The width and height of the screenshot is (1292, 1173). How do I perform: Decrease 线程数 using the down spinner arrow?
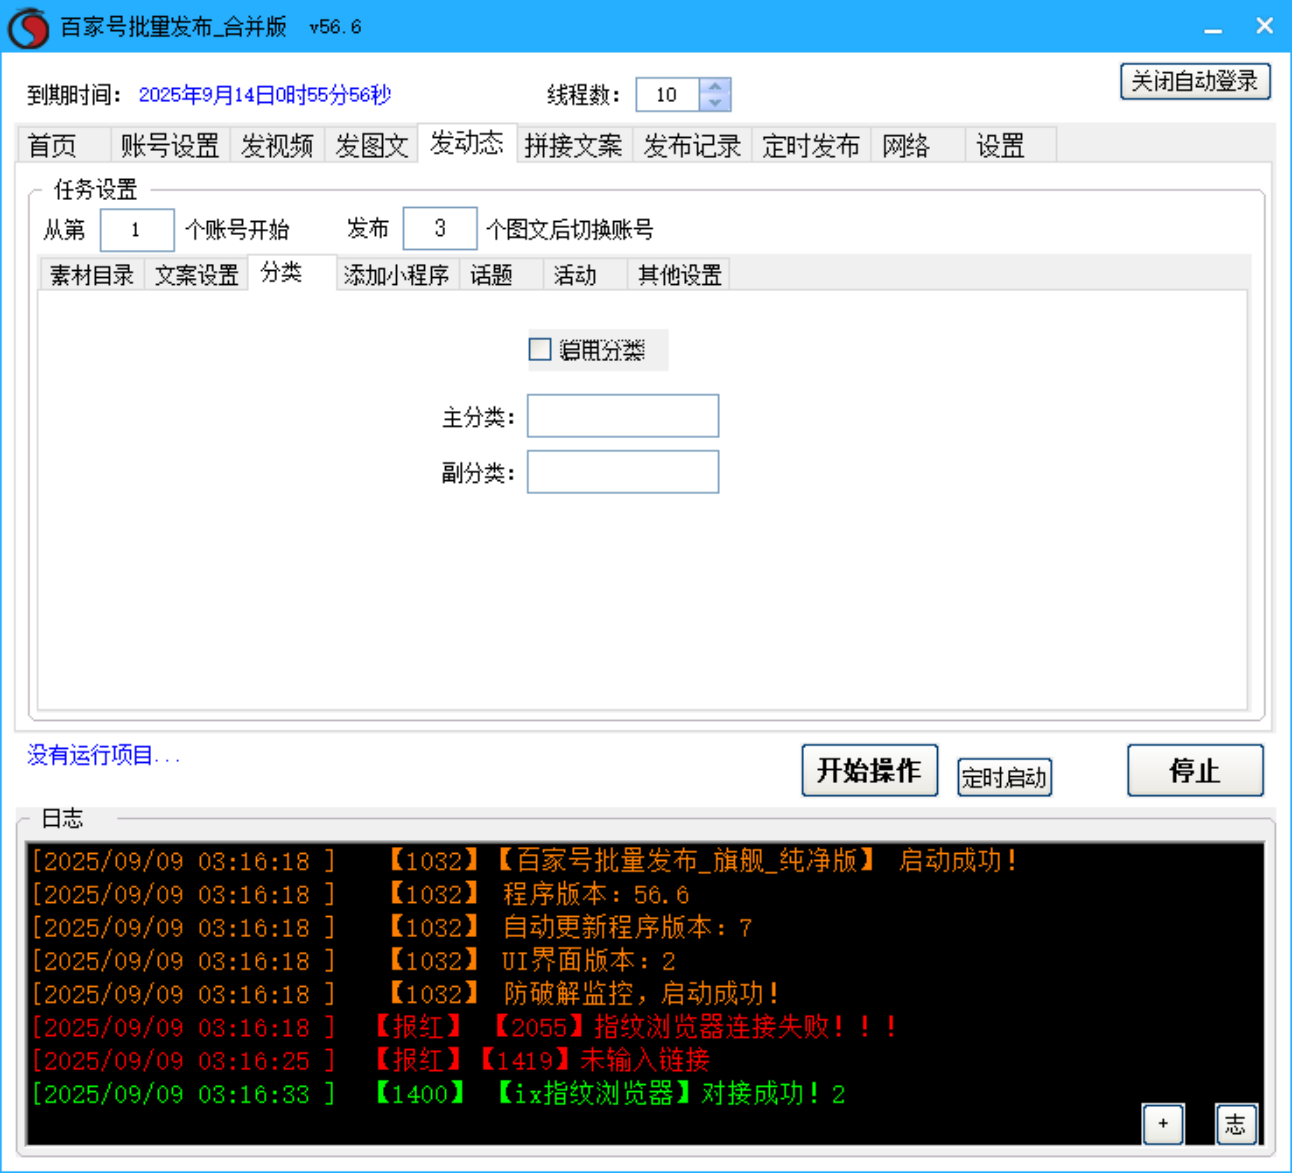714,102
